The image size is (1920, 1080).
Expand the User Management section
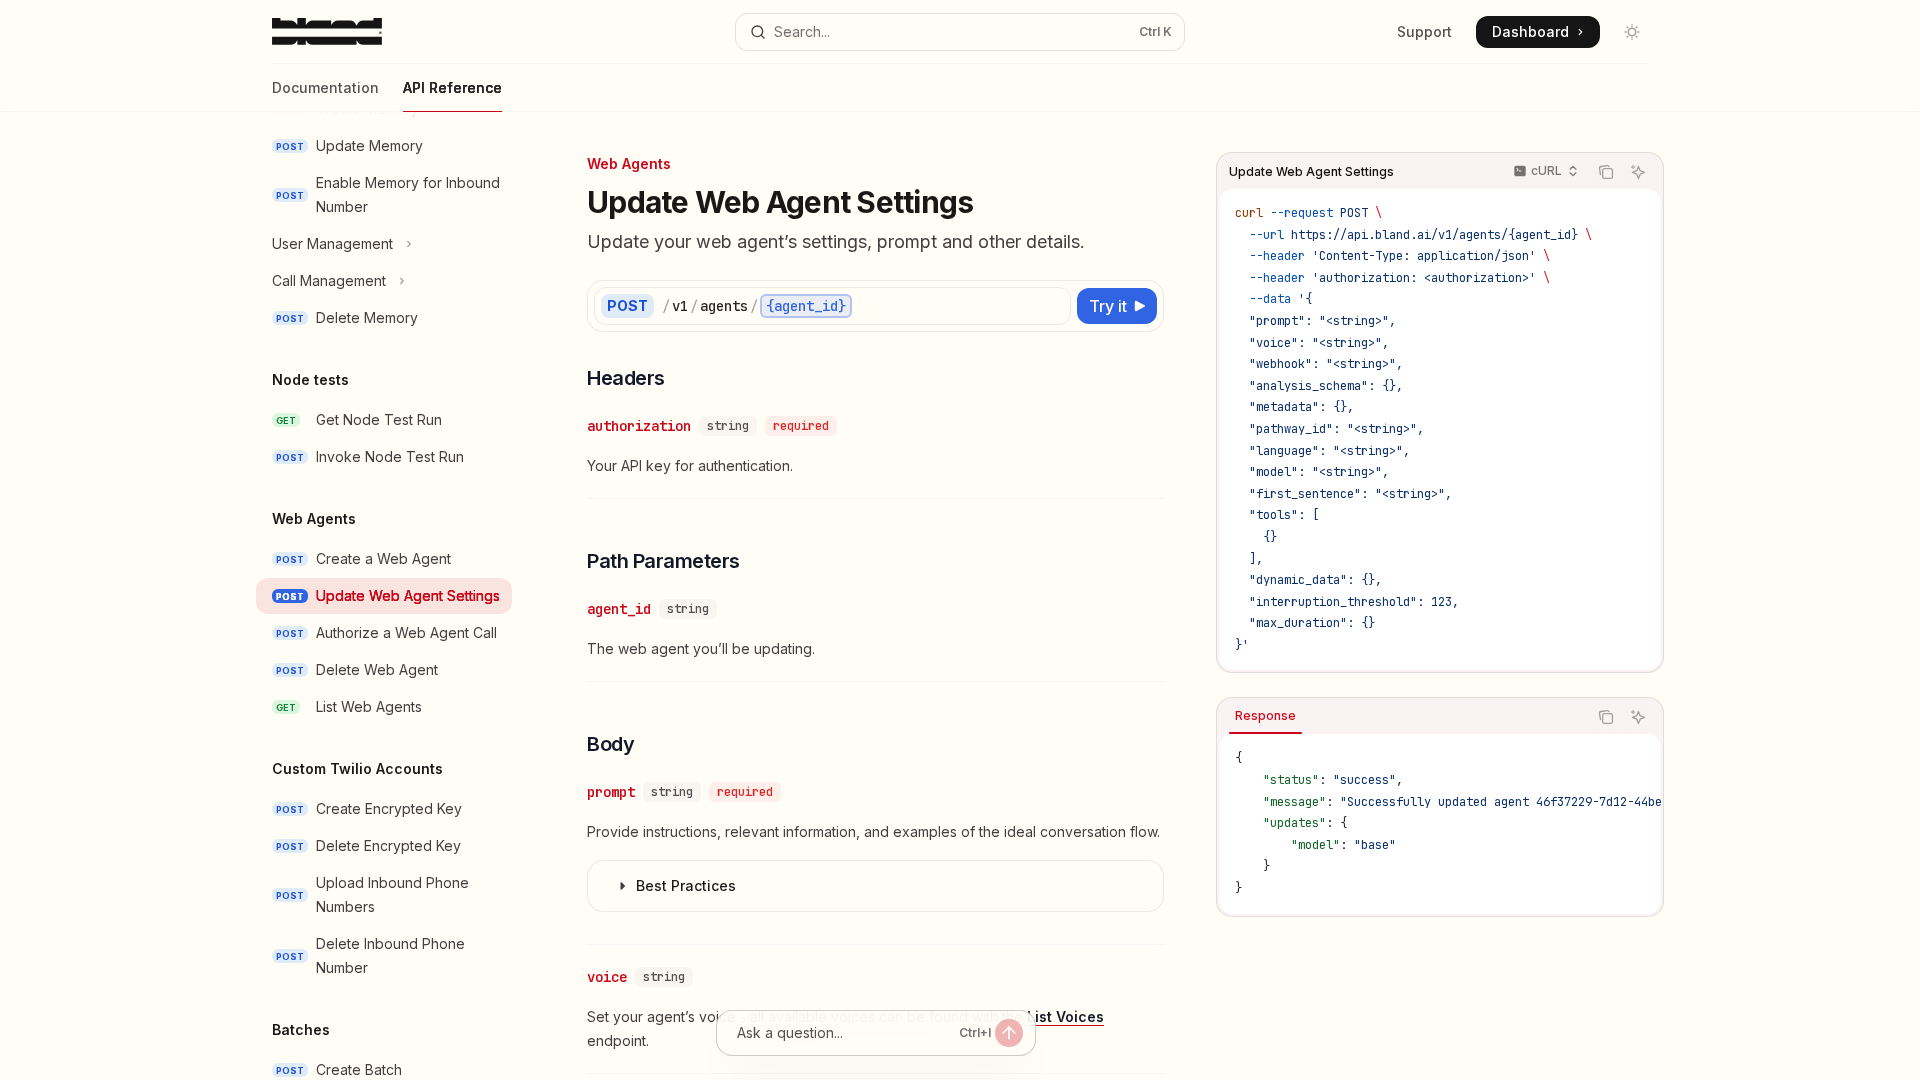[x=342, y=244]
